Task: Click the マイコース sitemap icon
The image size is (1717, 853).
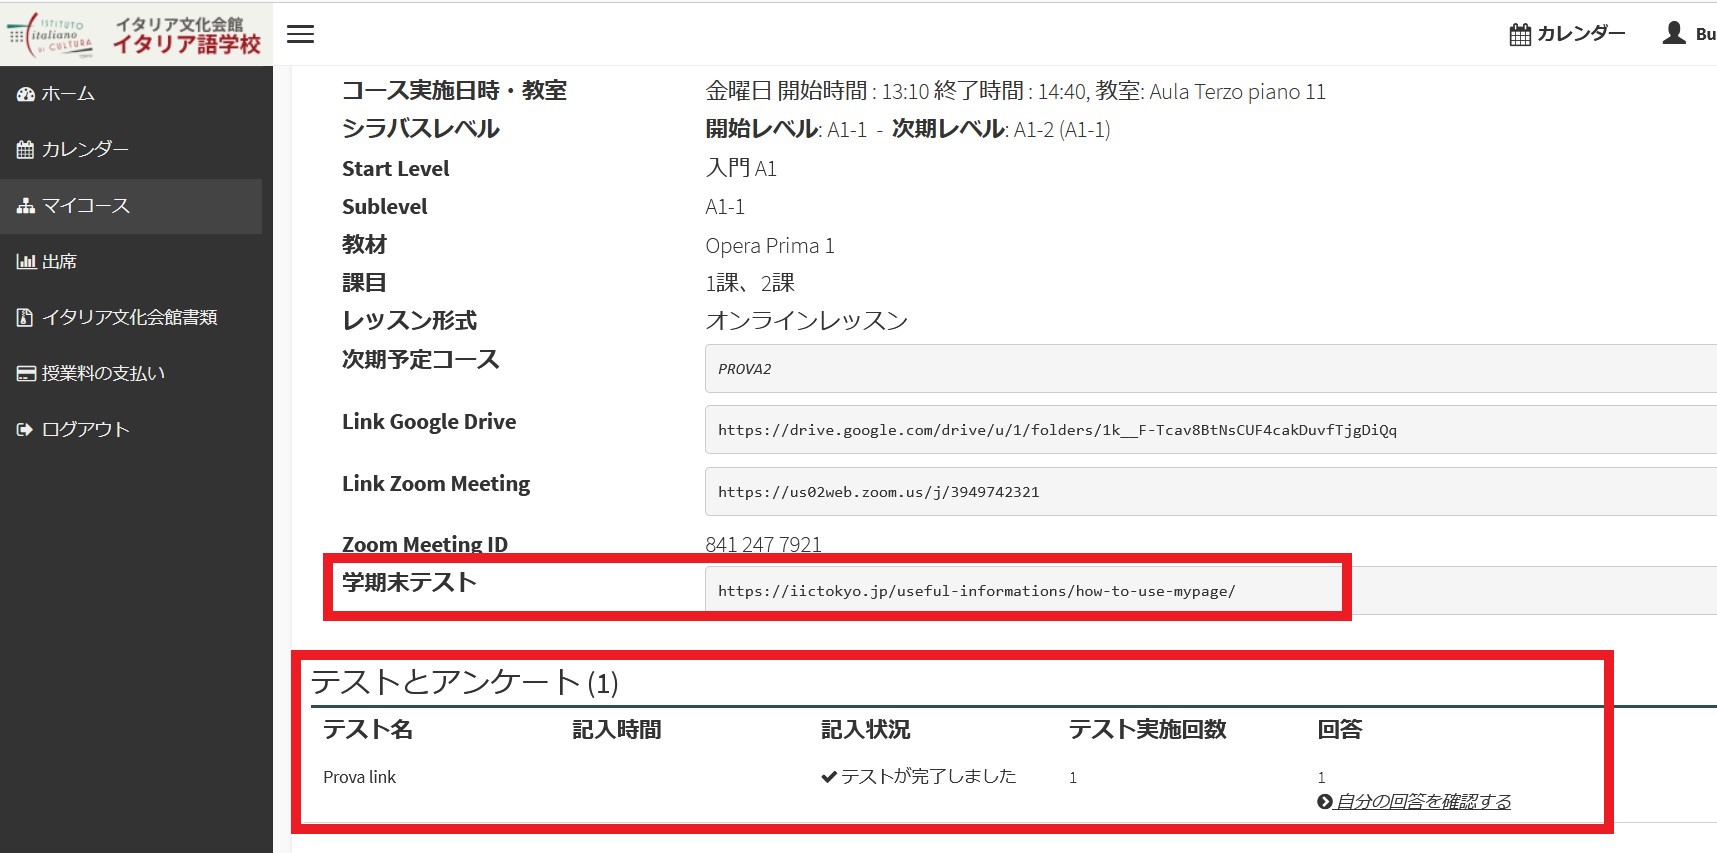Action: click(25, 206)
